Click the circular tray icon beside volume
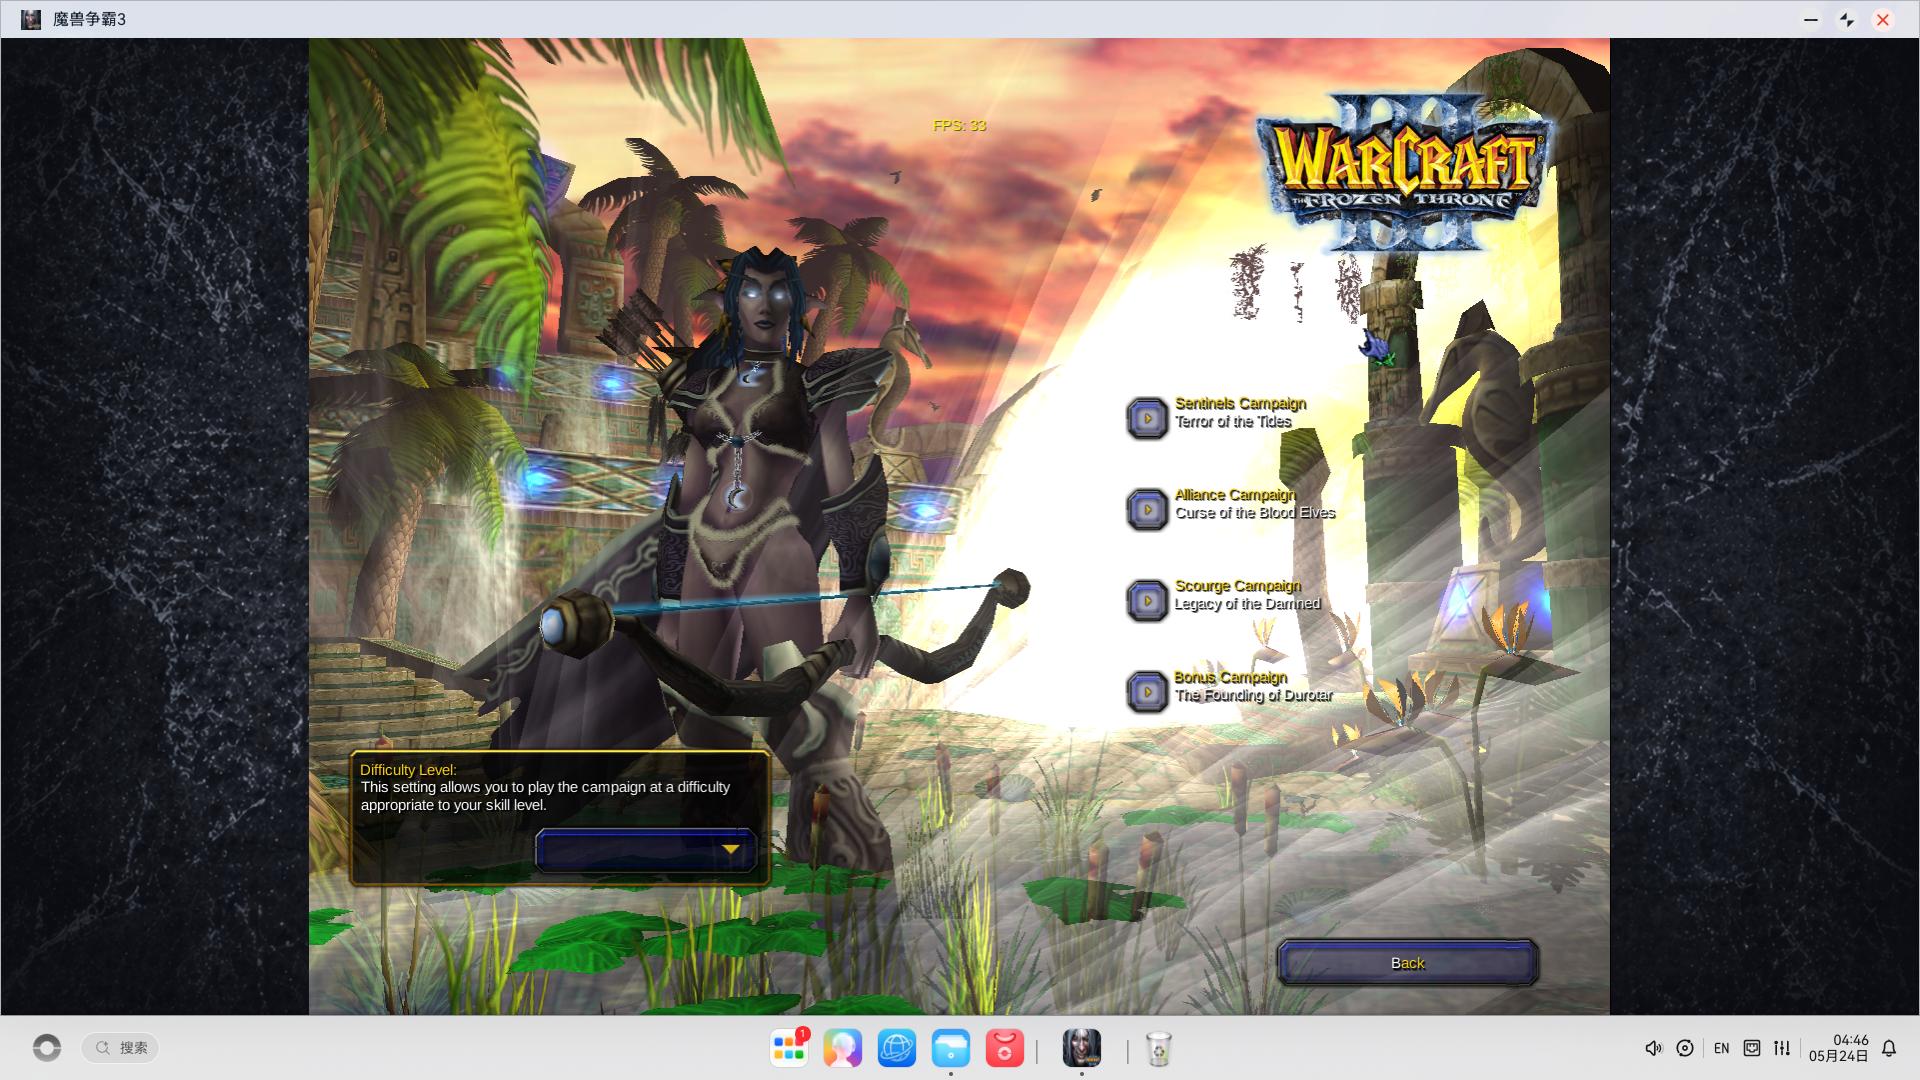This screenshot has width=1920, height=1080. pyautogui.click(x=1685, y=1048)
